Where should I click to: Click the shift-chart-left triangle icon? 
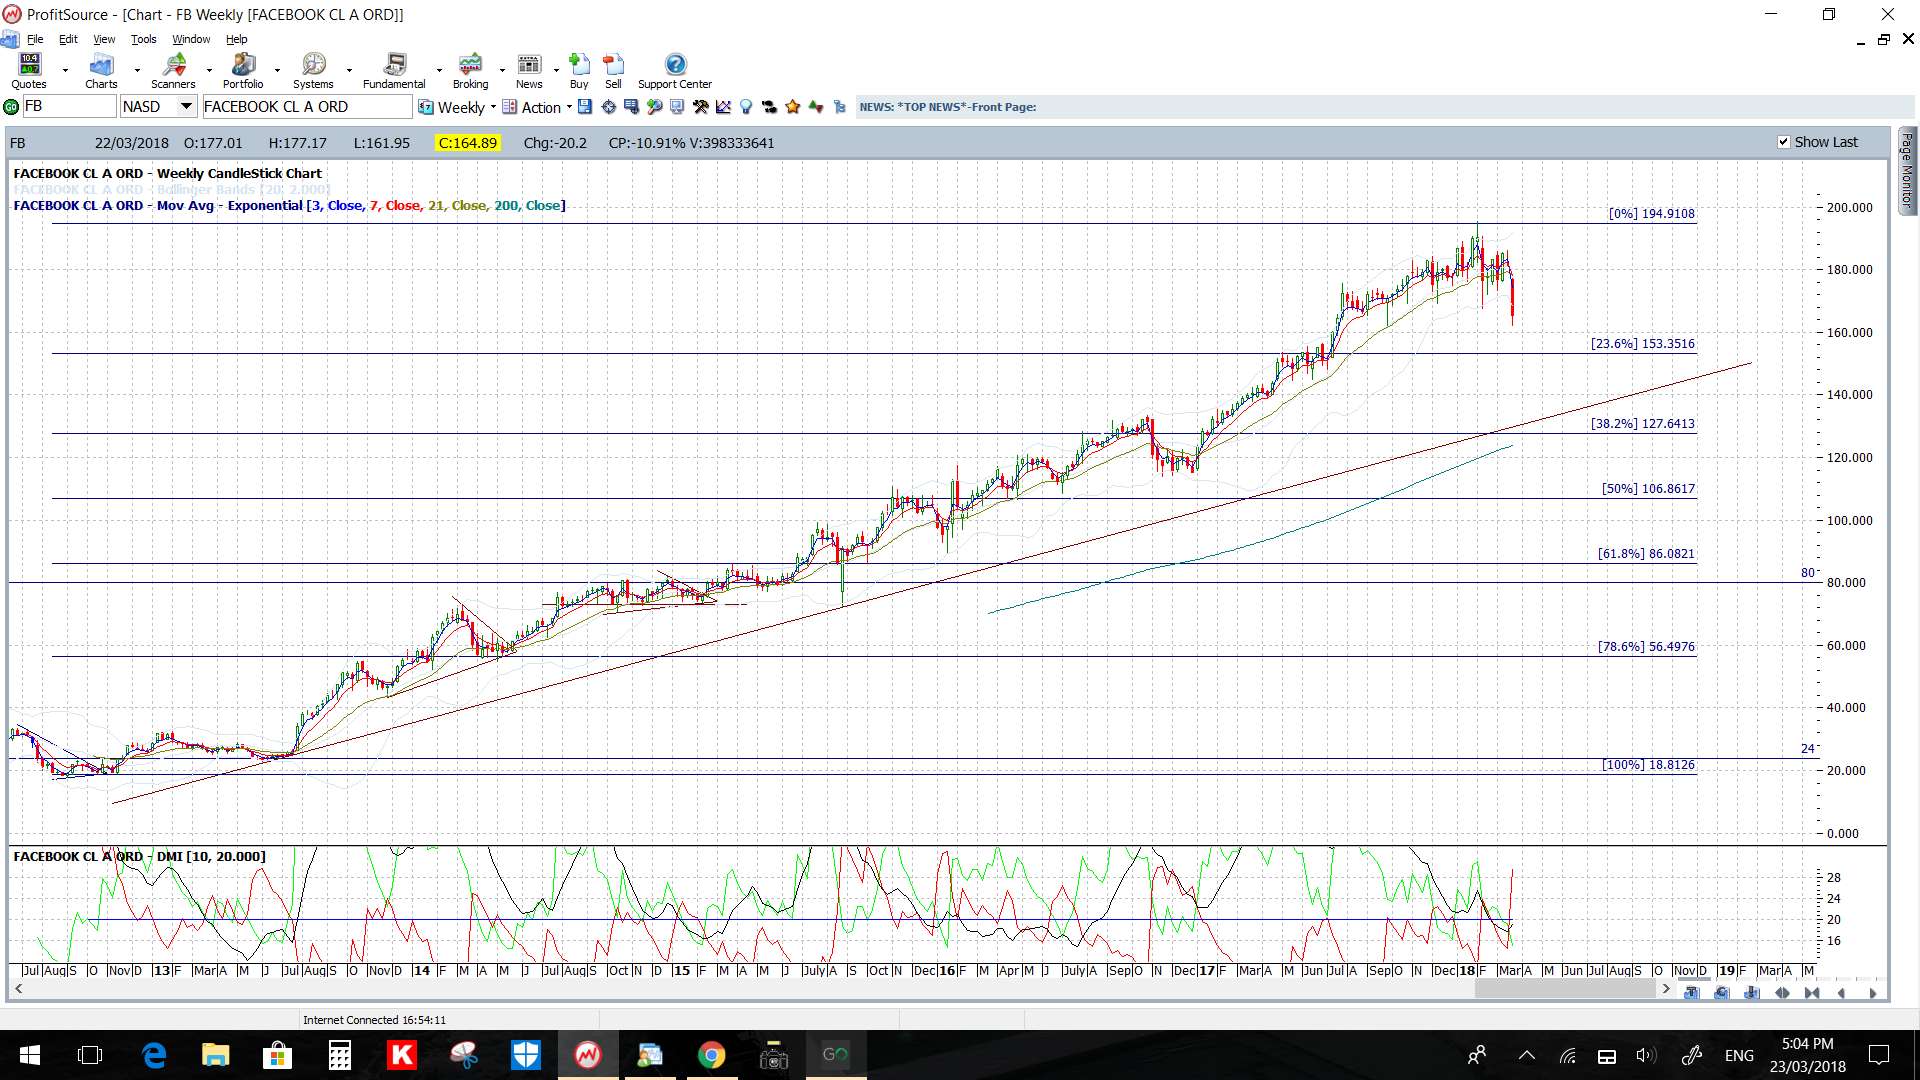1841,993
